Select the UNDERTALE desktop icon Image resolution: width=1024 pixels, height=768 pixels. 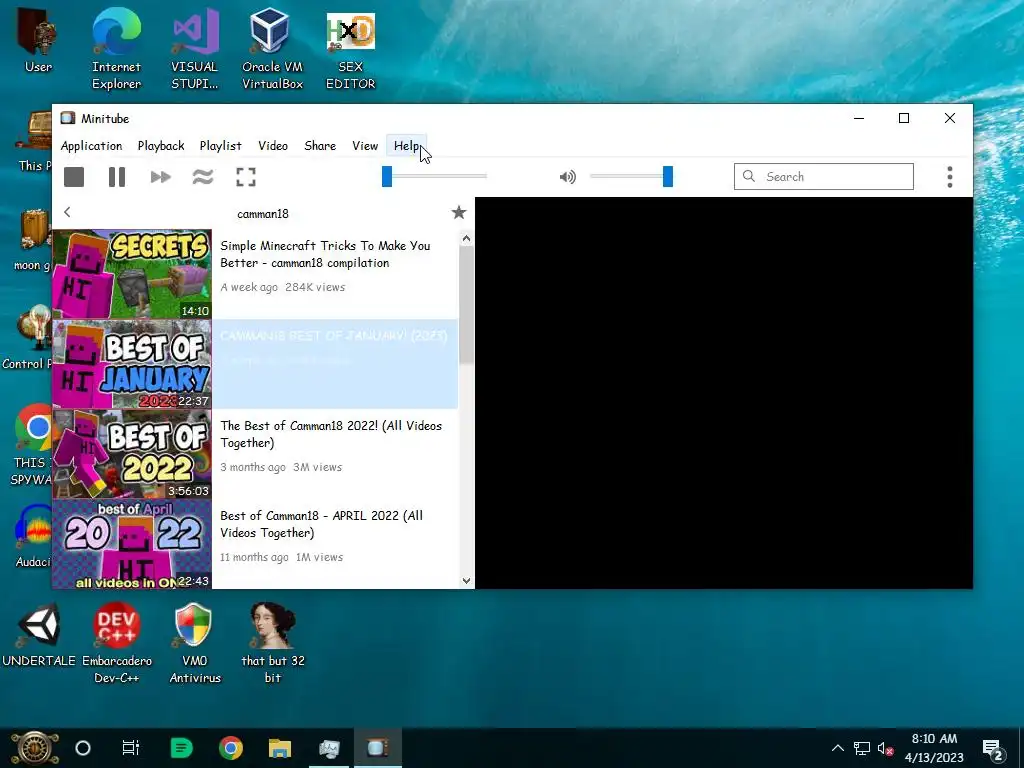coord(39,635)
